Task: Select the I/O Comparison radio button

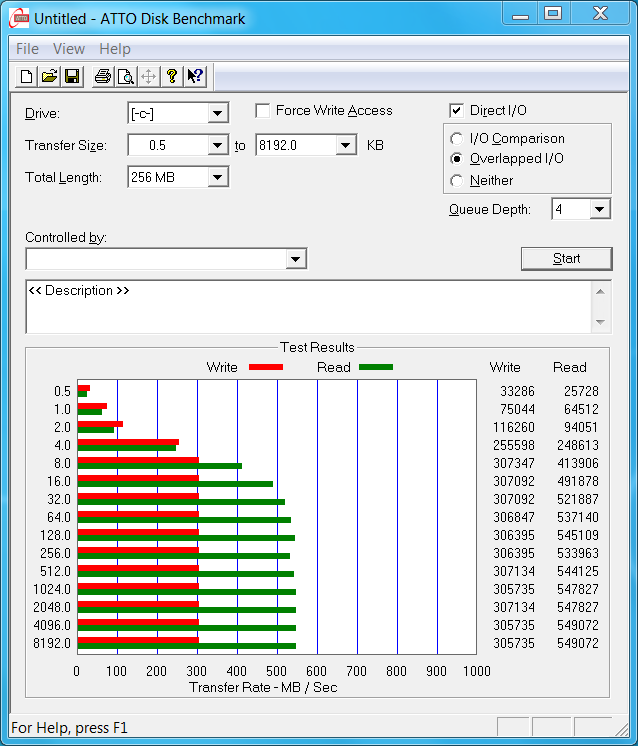Action: (x=456, y=138)
